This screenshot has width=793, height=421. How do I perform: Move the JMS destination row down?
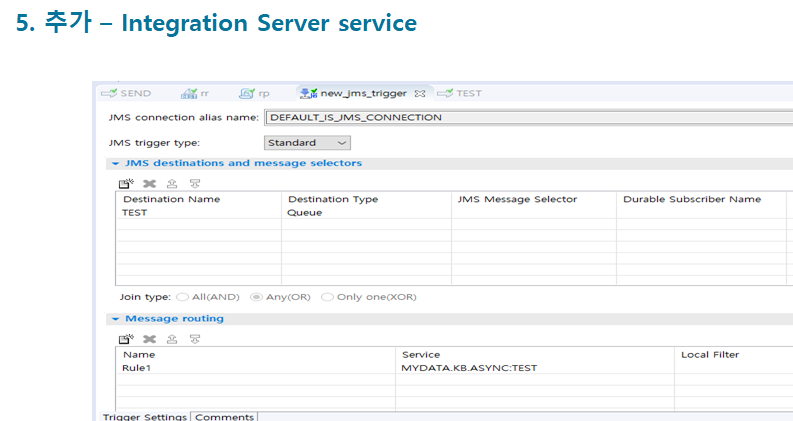(x=195, y=184)
